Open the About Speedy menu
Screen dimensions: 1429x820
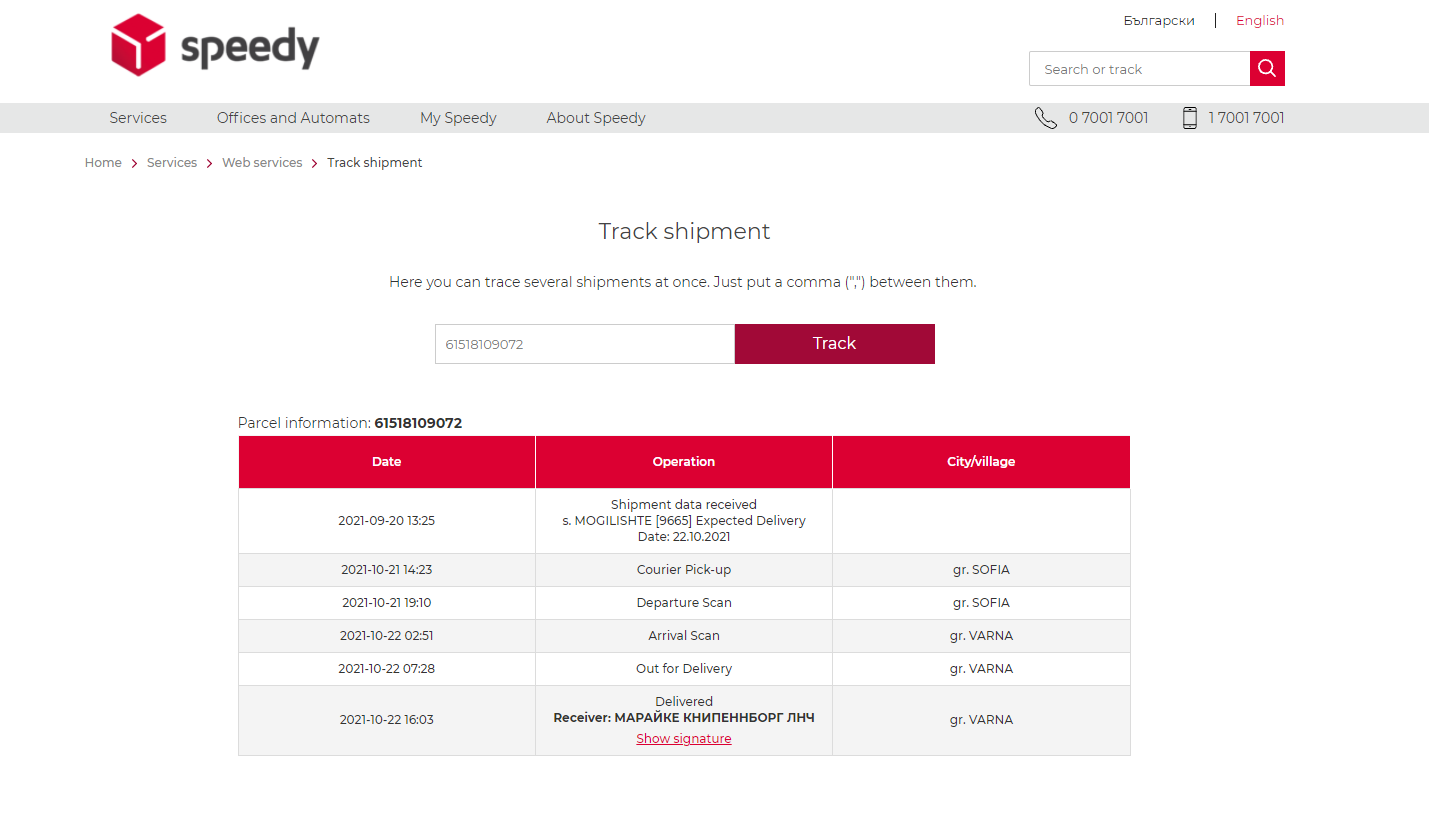click(596, 118)
